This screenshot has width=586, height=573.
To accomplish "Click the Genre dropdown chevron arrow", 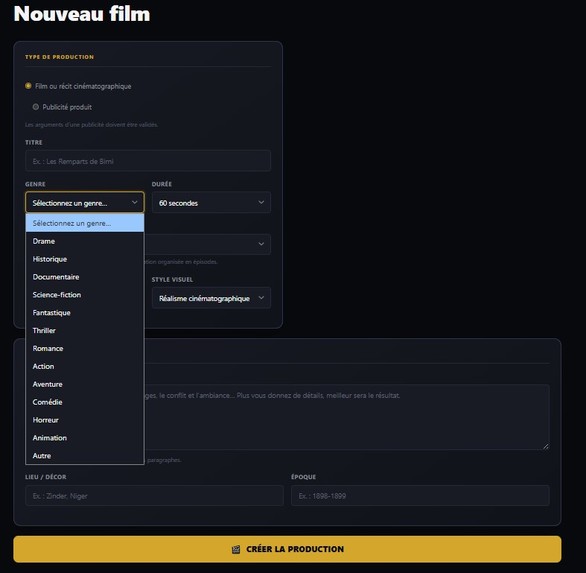I will (x=135, y=202).
